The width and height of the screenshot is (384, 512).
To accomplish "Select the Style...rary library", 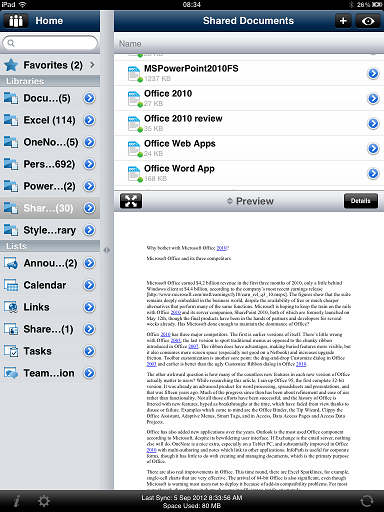I will click(50, 230).
